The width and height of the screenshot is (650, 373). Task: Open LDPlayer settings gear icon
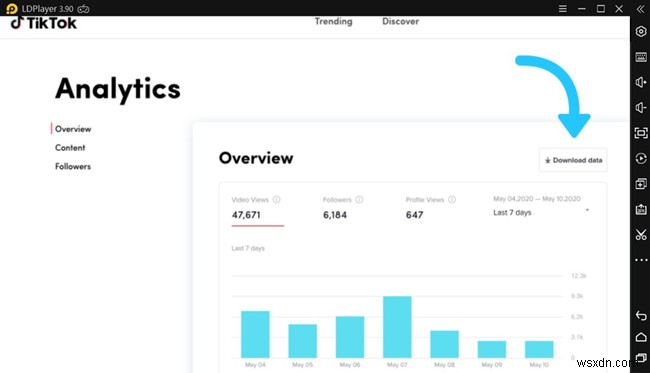(641, 31)
